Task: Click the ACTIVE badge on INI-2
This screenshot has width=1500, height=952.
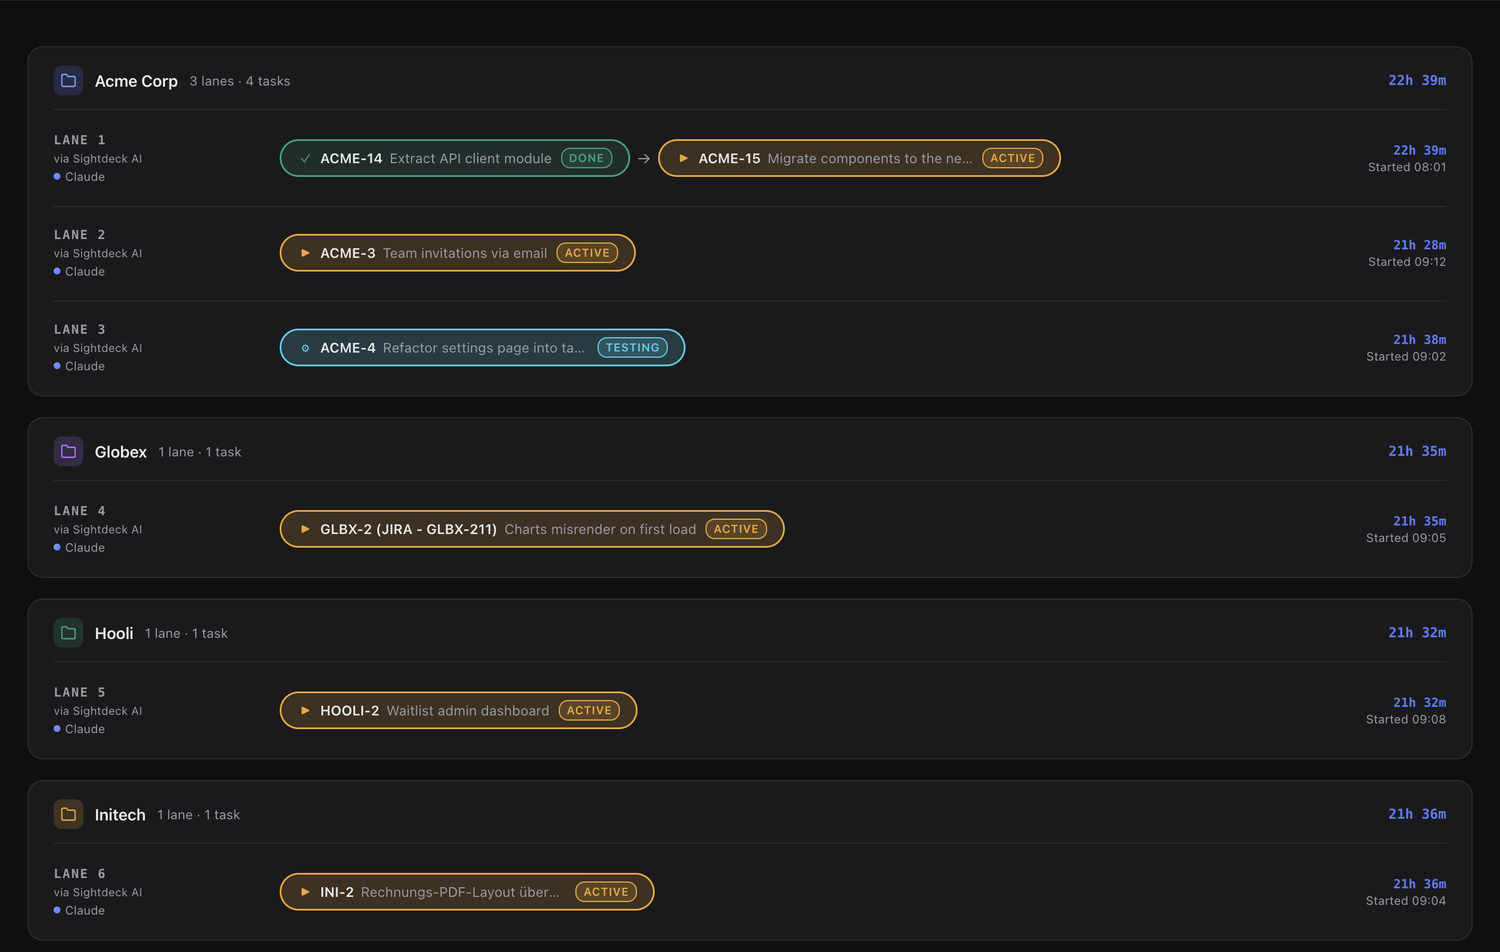Action: pyautogui.click(x=606, y=892)
